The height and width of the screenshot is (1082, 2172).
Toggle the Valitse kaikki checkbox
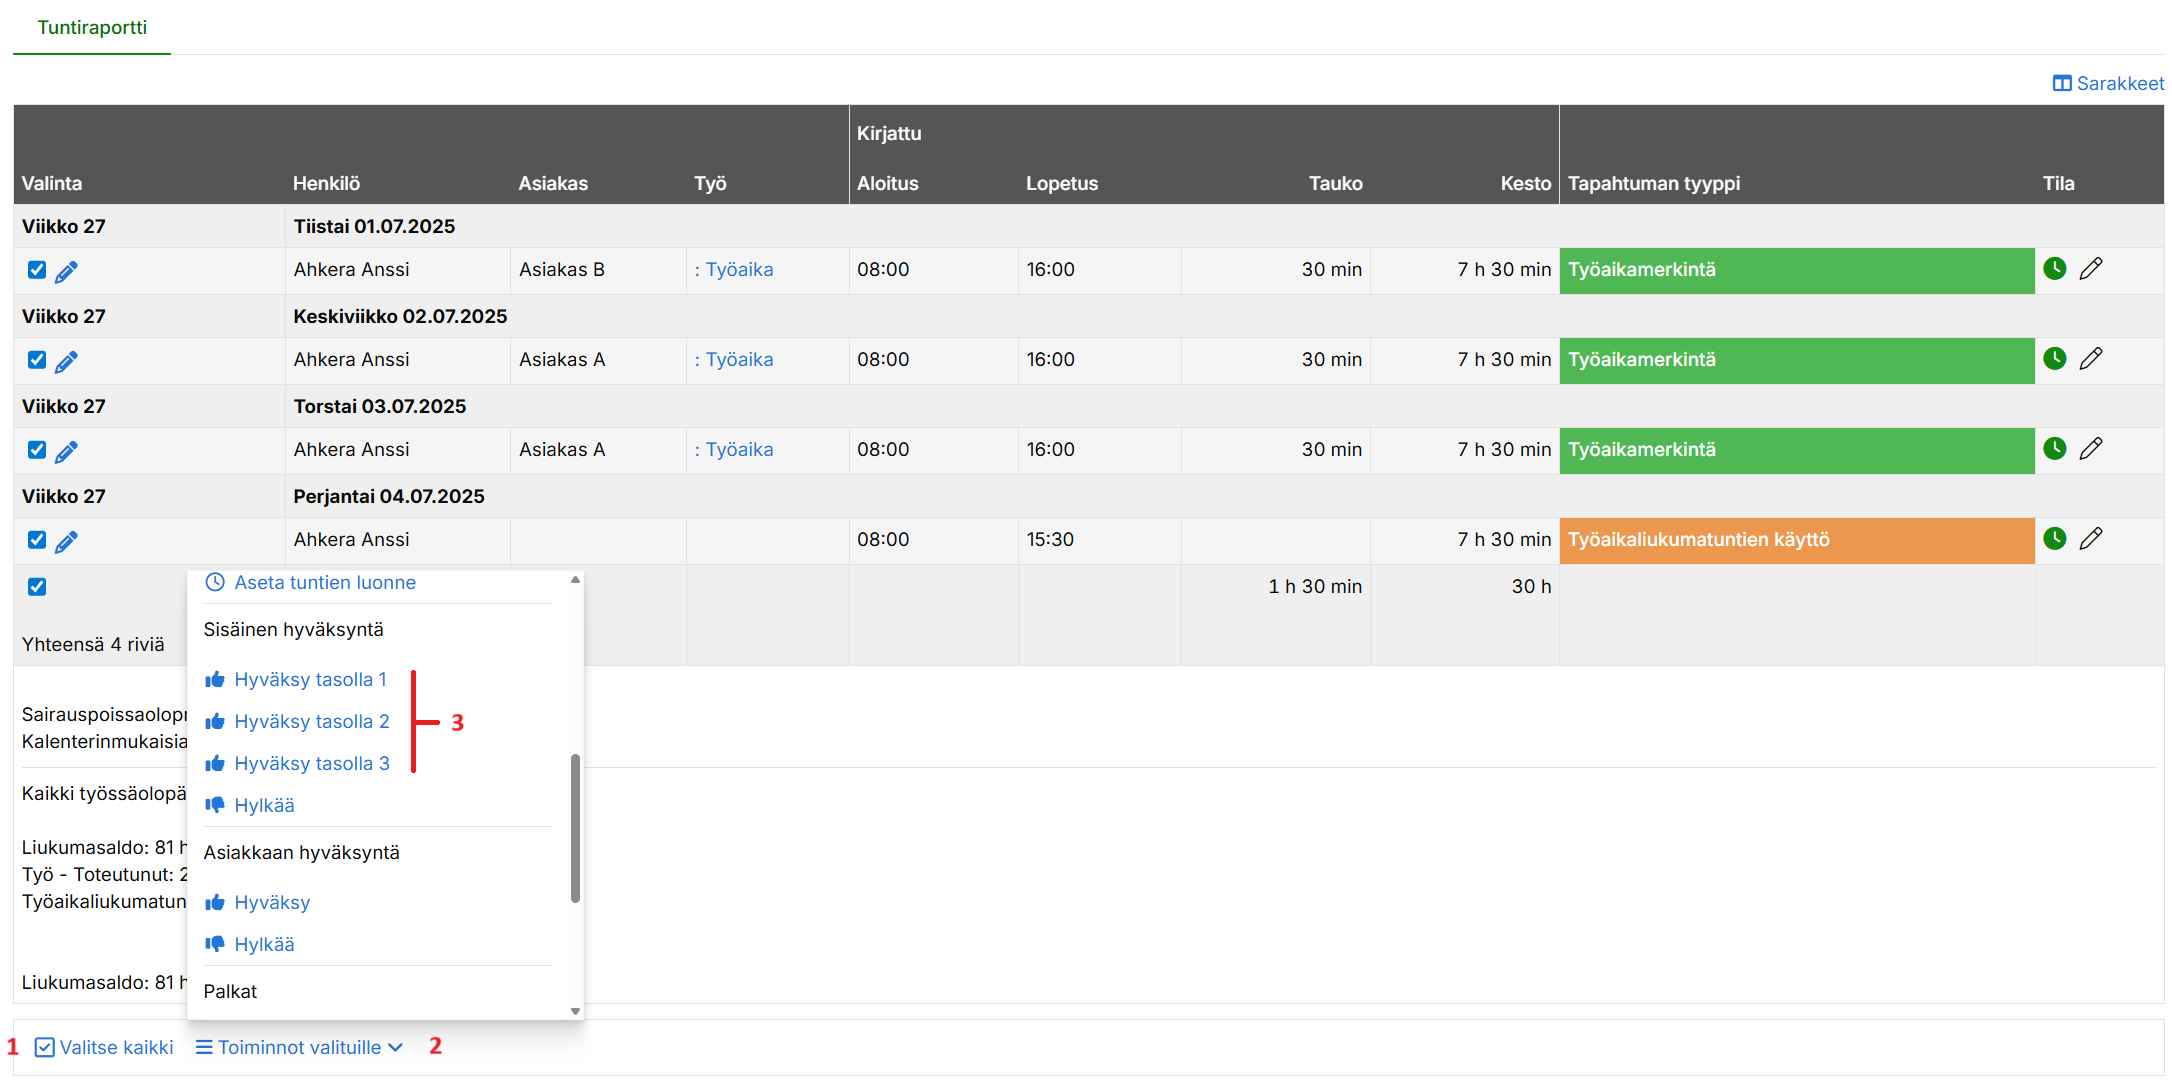click(x=45, y=1047)
